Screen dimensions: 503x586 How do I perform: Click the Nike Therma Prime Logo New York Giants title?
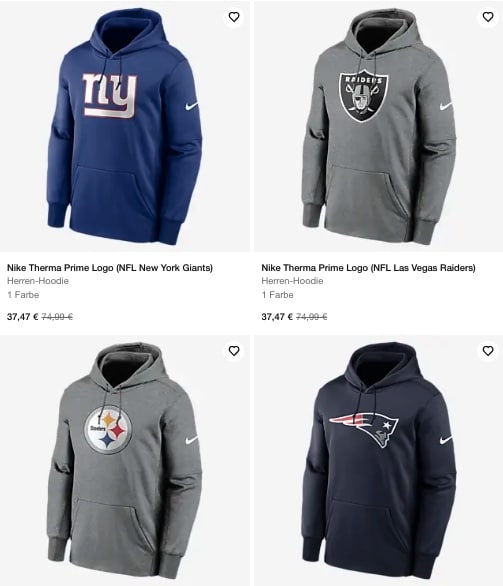tap(110, 268)
